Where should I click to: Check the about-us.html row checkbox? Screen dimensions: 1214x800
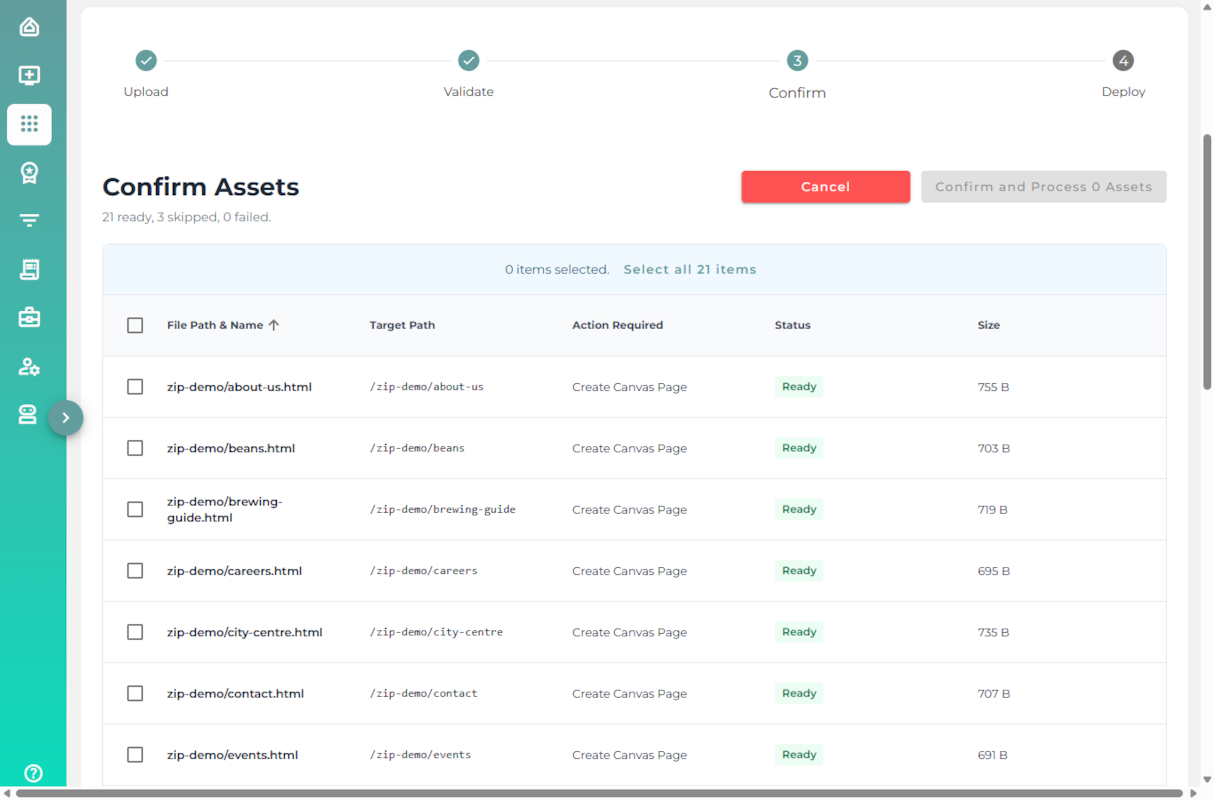135,387
